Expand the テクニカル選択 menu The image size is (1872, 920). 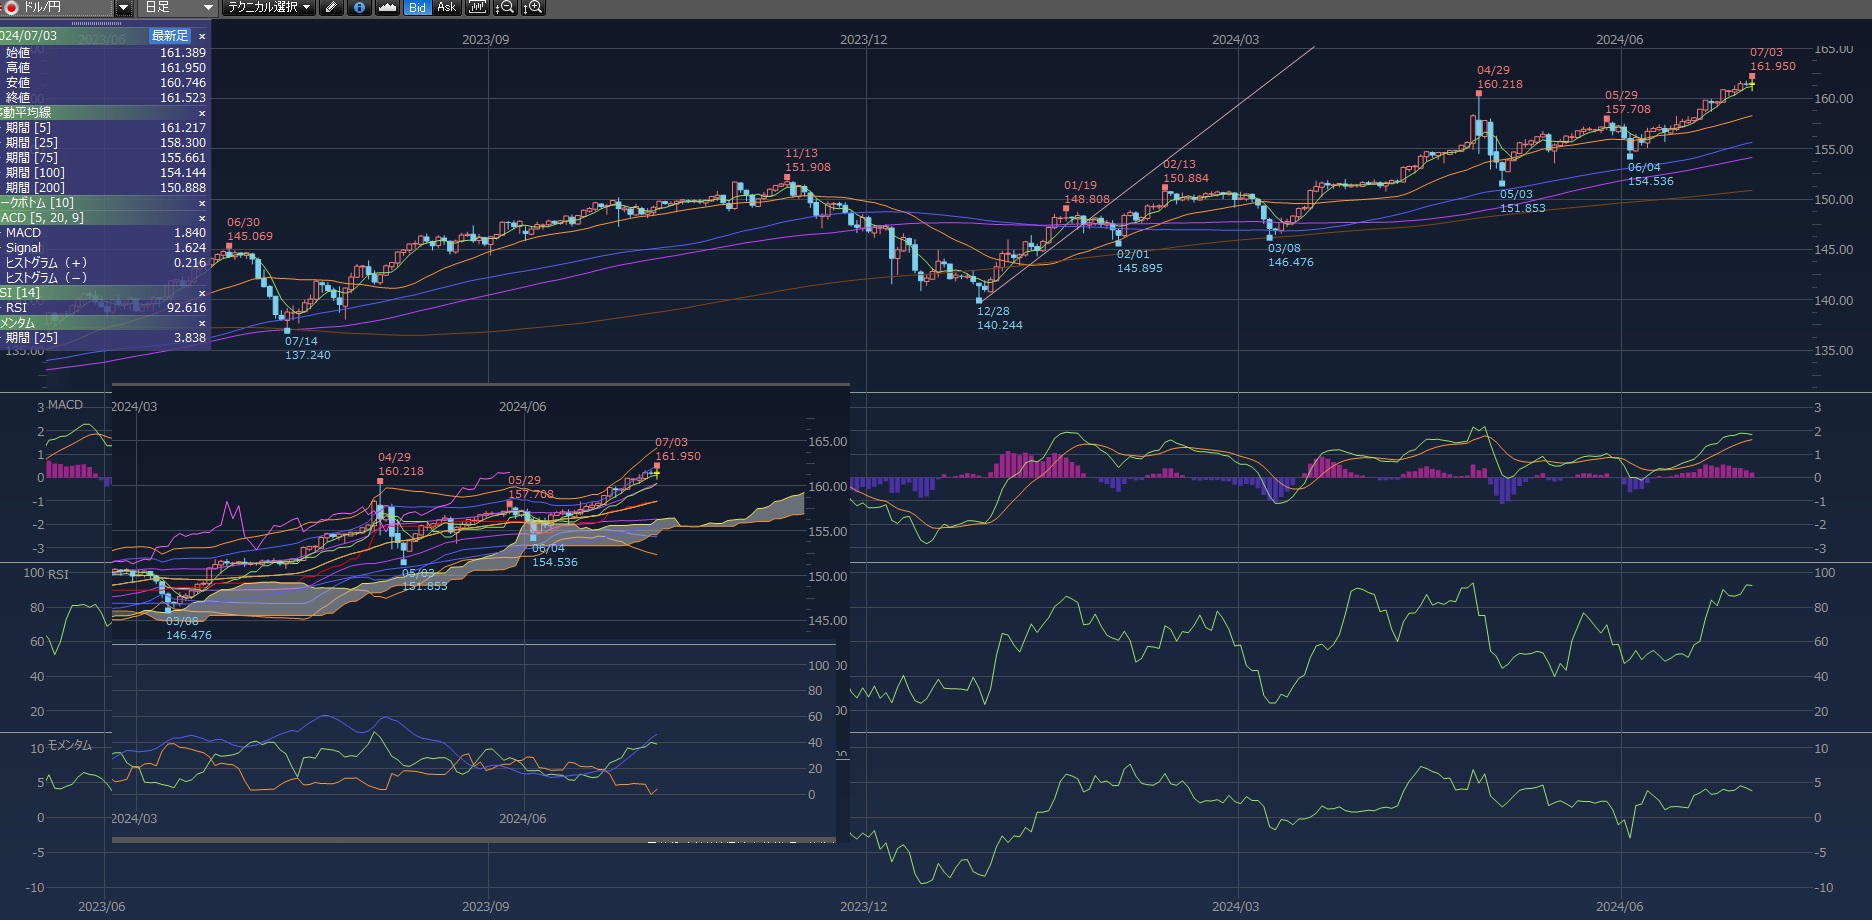click(x=267, y=8)
